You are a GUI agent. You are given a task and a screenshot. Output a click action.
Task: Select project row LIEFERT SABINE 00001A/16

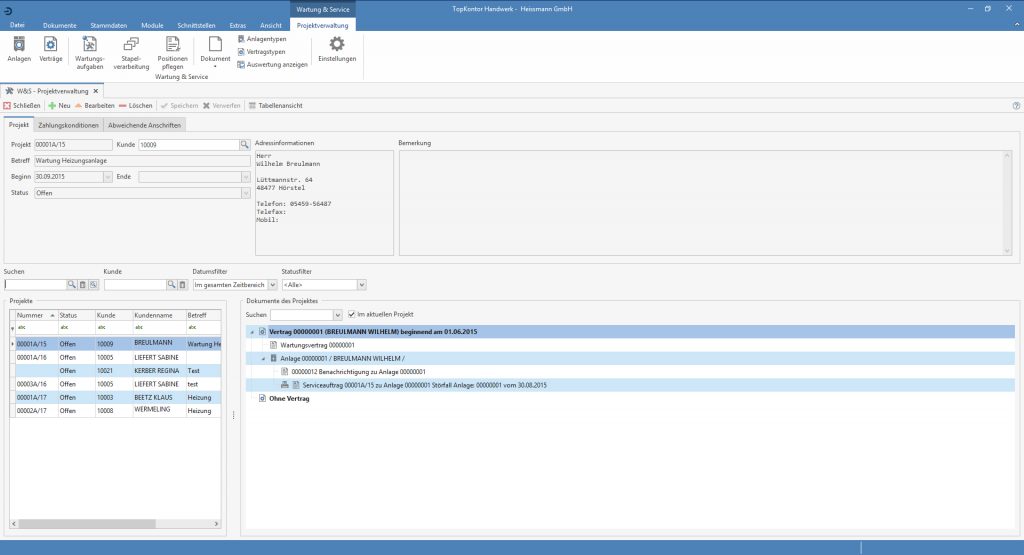point(116,358)
